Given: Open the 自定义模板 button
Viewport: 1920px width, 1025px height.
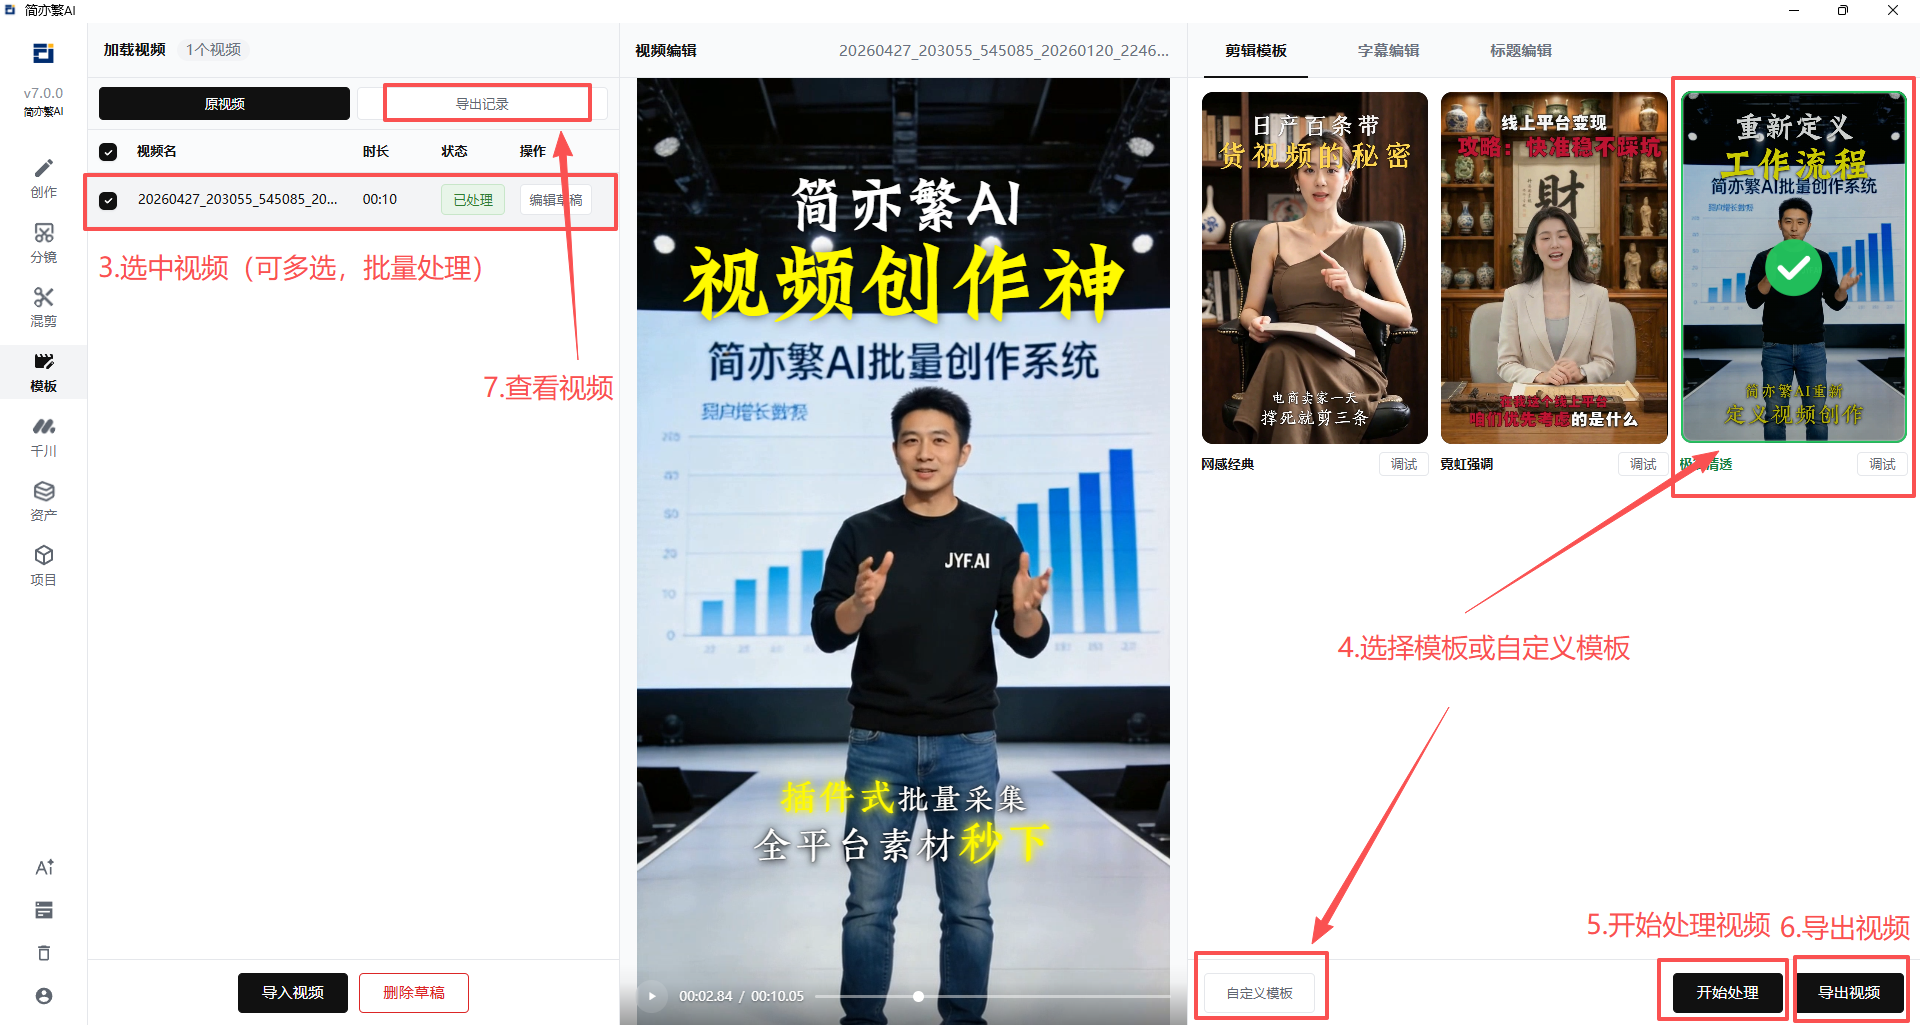Looking at the screenshot, I should point(1260,993).
